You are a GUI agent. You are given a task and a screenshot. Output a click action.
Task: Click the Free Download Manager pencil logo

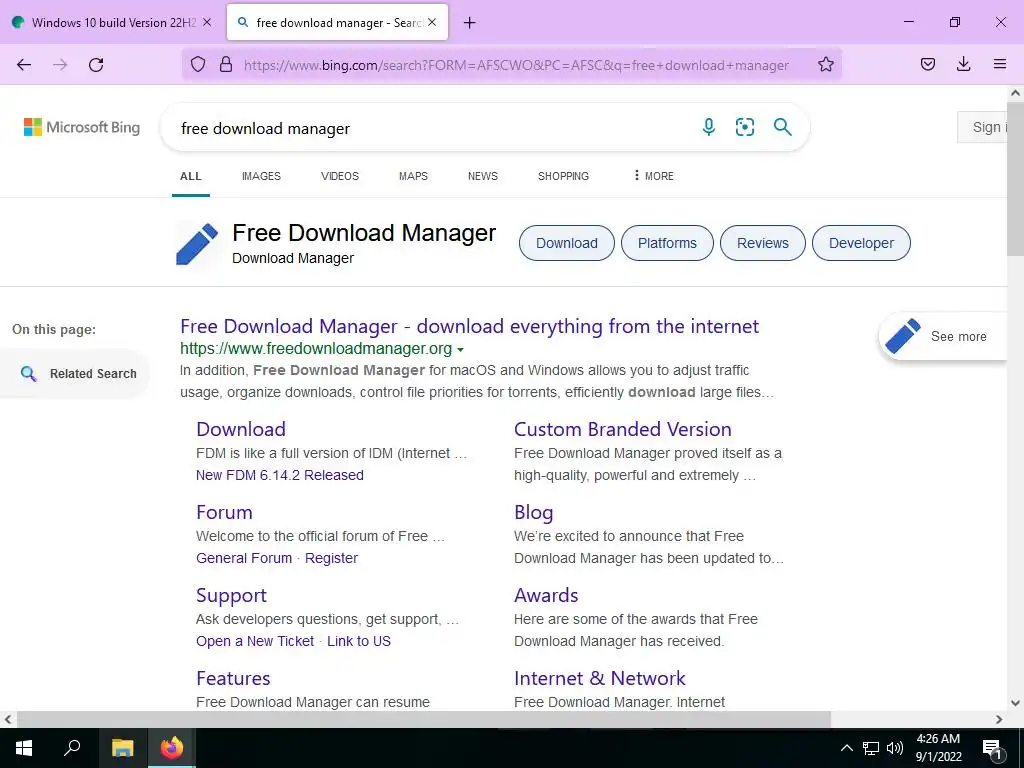coord(197,244)
